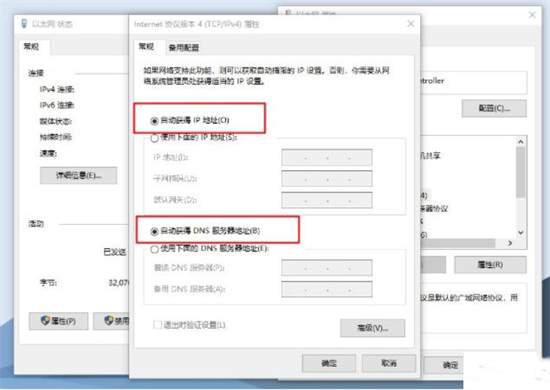Image resolution: width=550 pixels, height=390 pixels.
Task: Open 详细信息(E)... in Ethernet status
Action: 79,175
